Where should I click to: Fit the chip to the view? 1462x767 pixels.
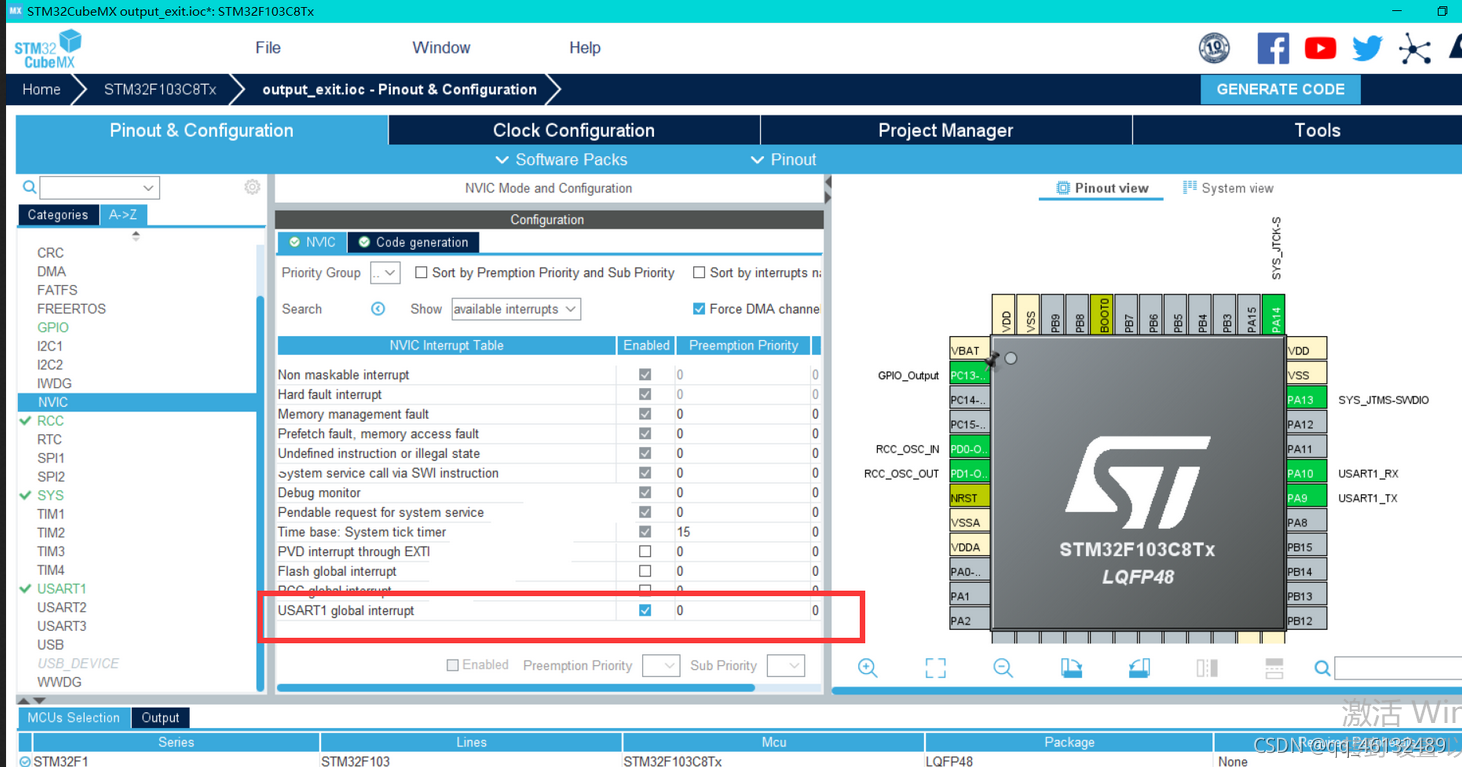[x=935, y=668]
